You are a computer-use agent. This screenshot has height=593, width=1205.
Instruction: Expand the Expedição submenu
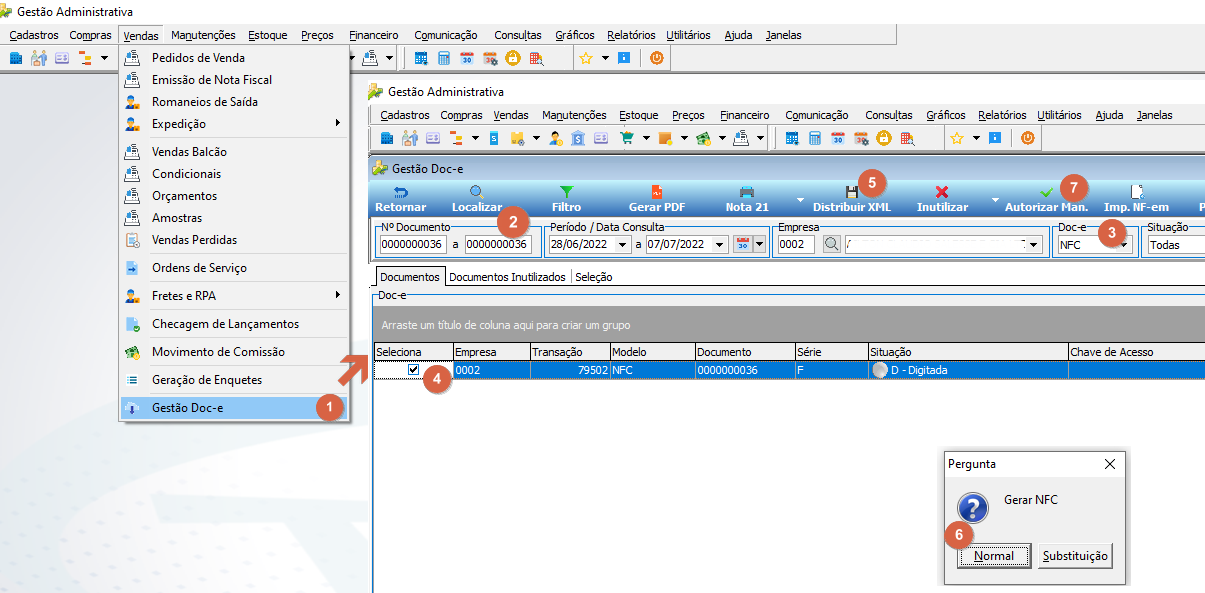pos(233,123)
